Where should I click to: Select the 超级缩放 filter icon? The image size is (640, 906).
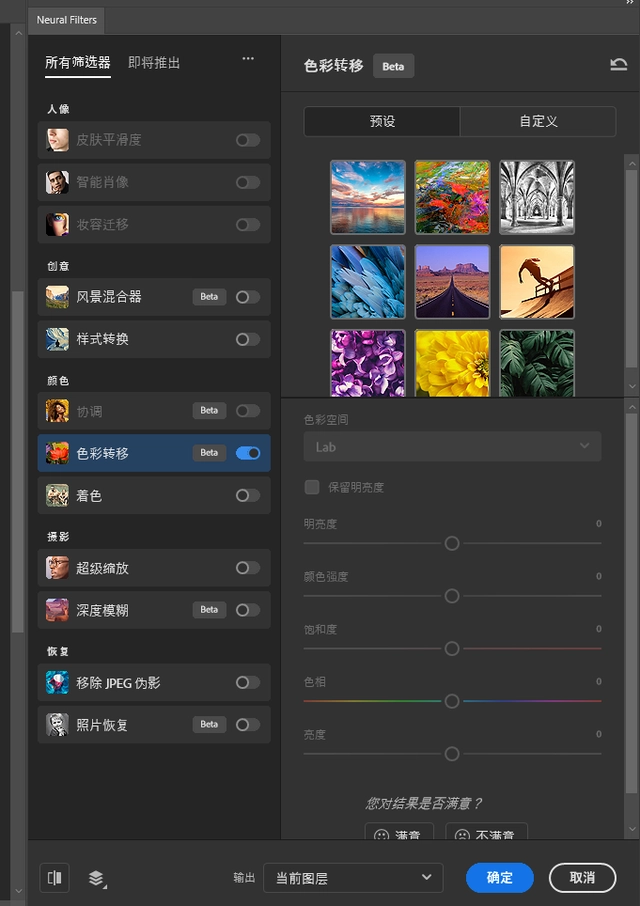pos(57,568)
